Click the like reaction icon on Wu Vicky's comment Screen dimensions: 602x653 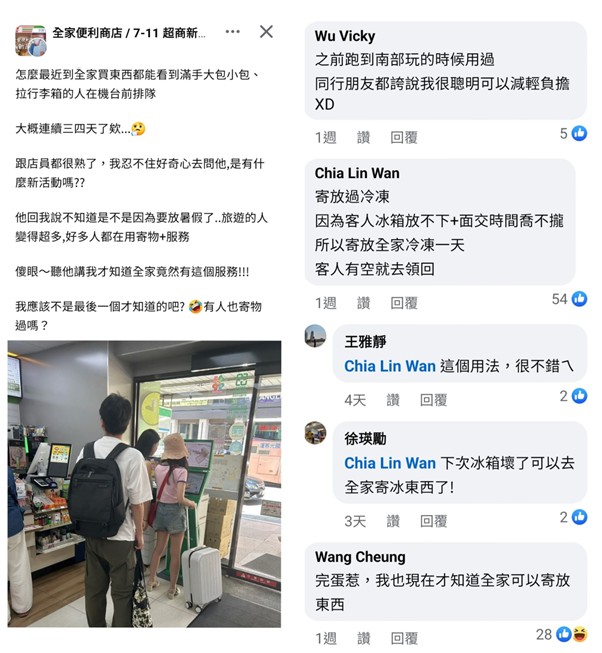point(579,133)
